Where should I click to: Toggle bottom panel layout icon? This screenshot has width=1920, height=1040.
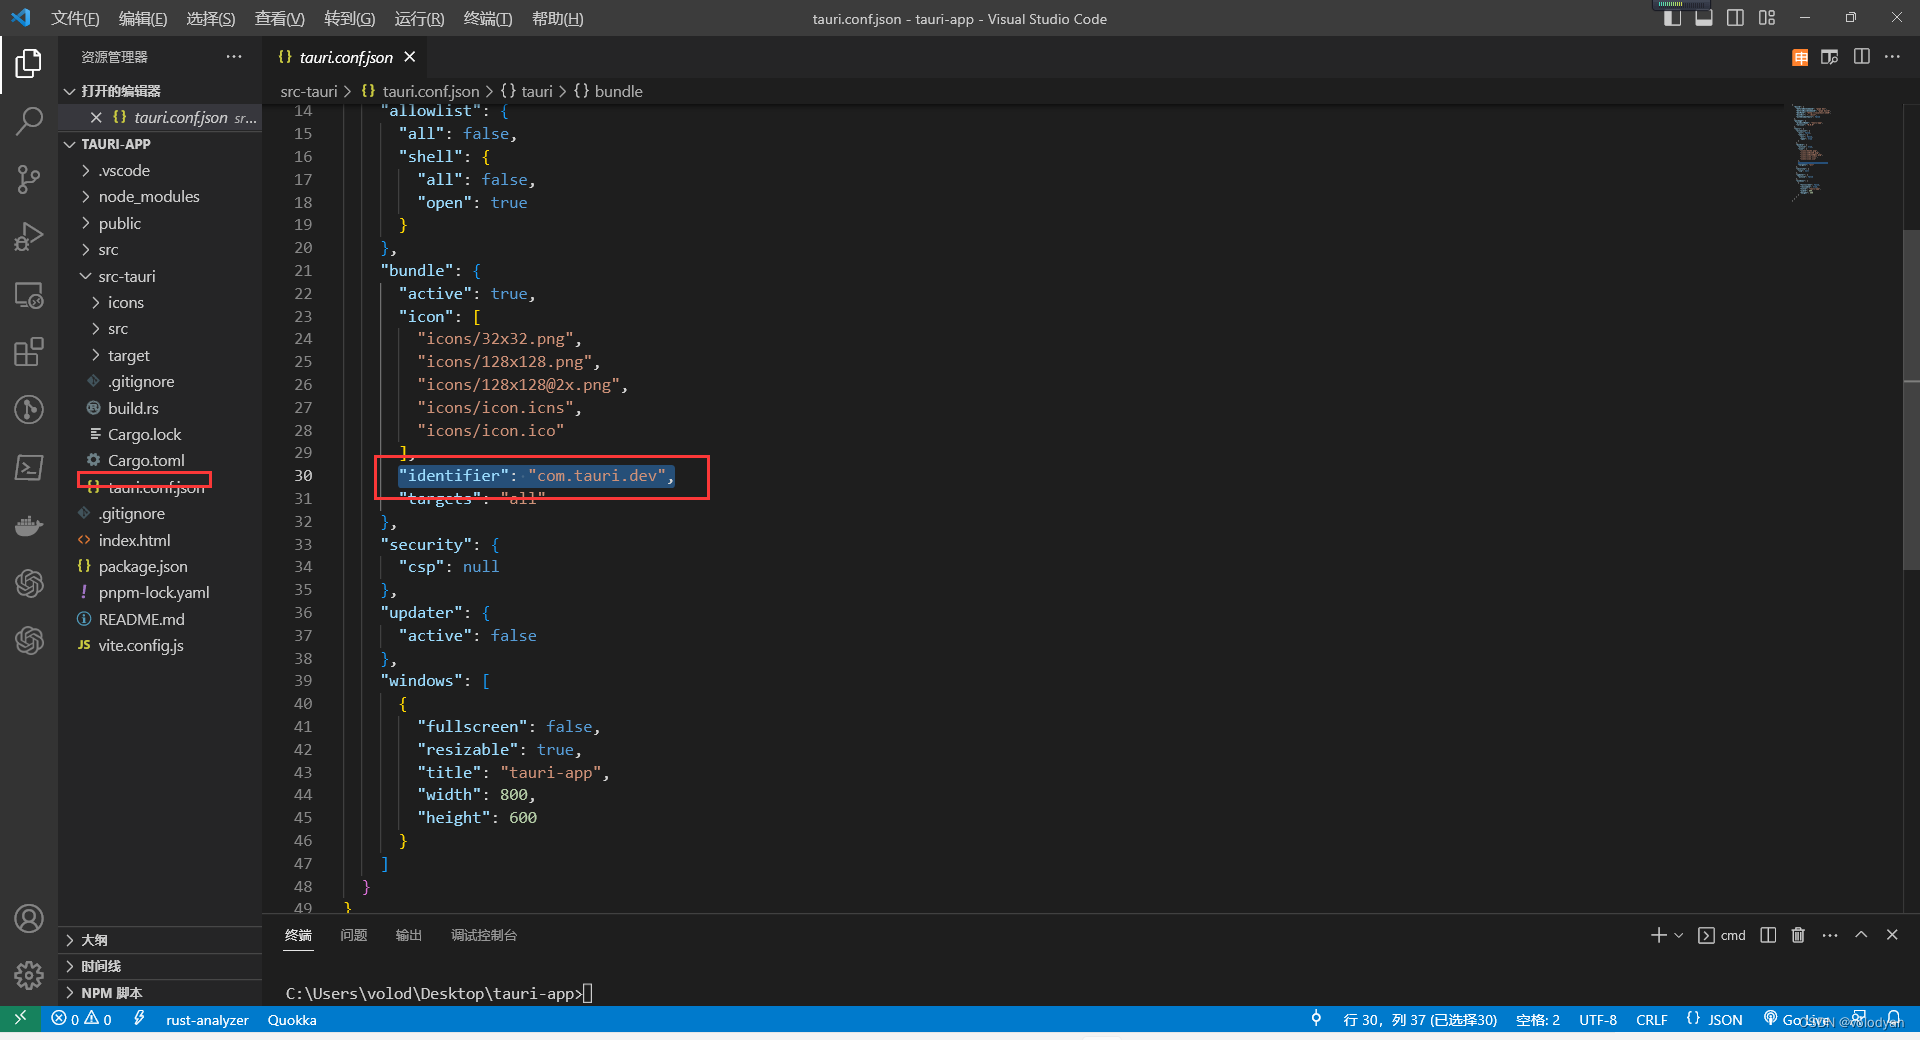1704,18
